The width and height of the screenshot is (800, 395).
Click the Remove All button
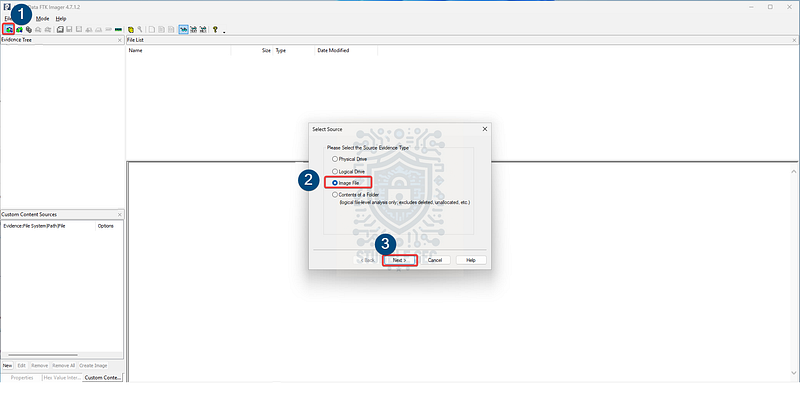click(x=64, y=365)
